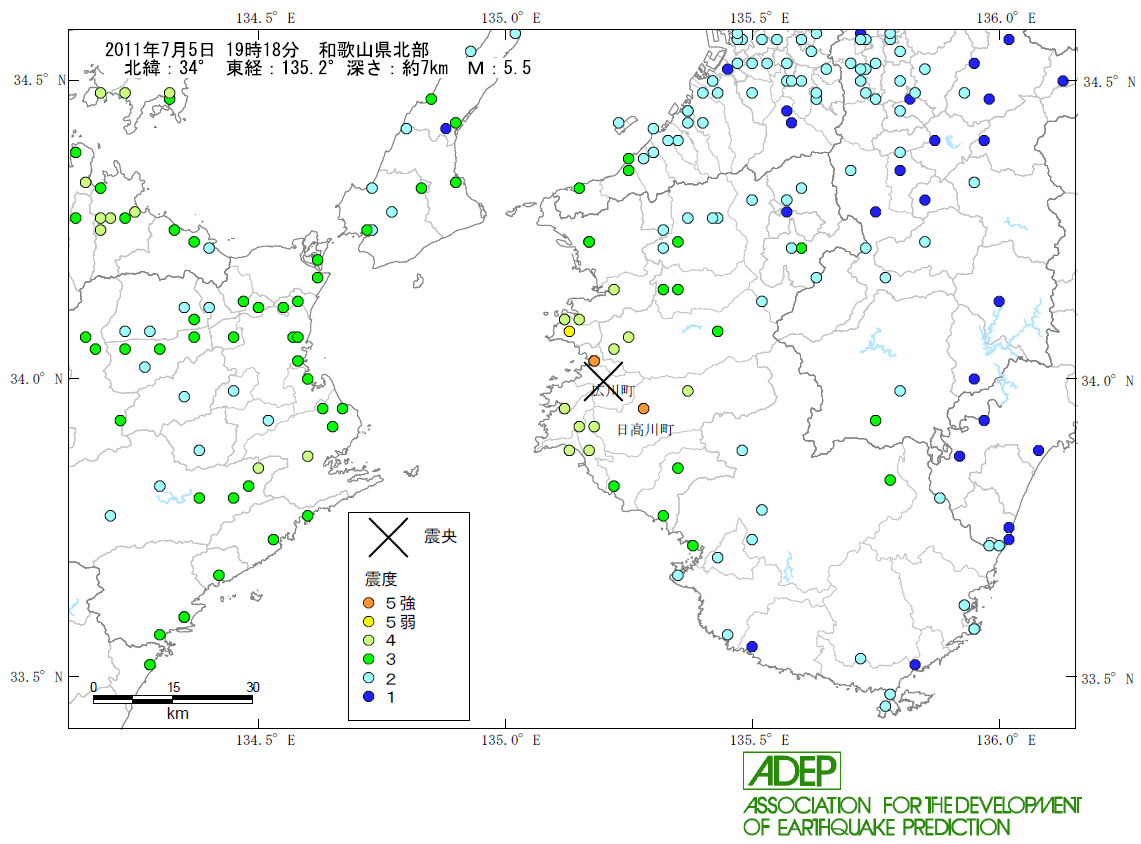
Task: Click the orange dot next to the epicenter cross
Action: pos(594,361)
